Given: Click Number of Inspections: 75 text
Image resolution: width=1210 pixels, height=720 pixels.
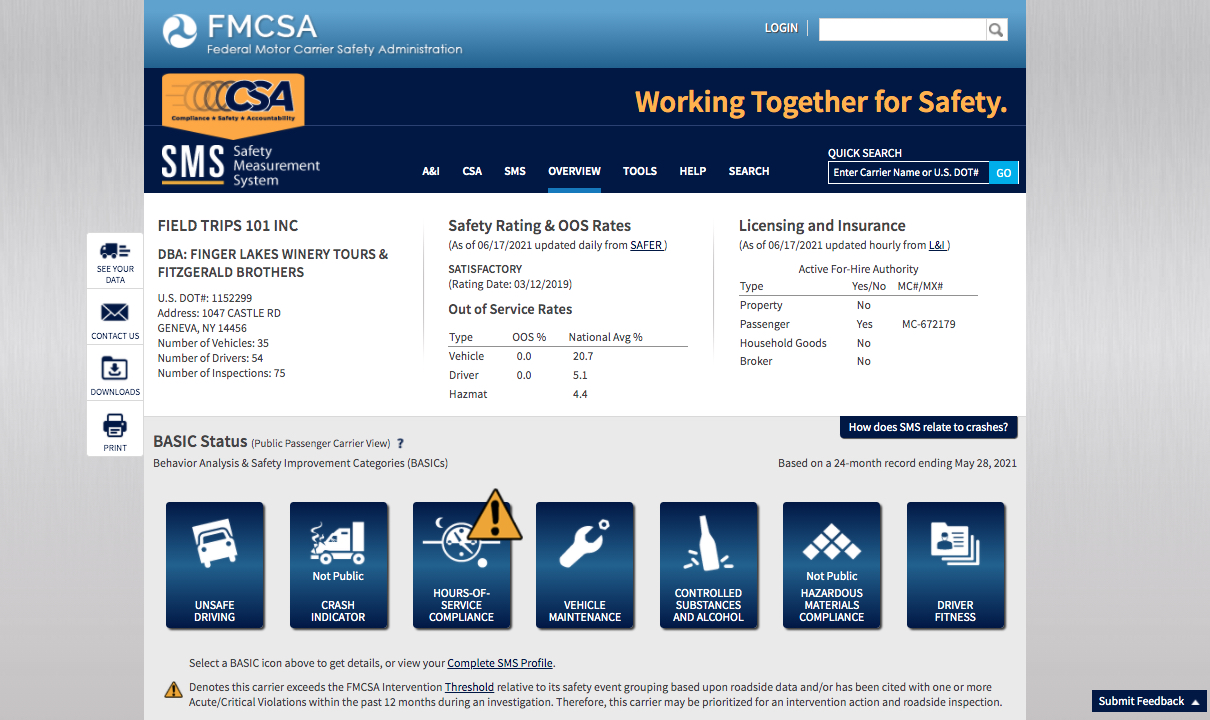Looking at the screenshot, I should point(222,373).
